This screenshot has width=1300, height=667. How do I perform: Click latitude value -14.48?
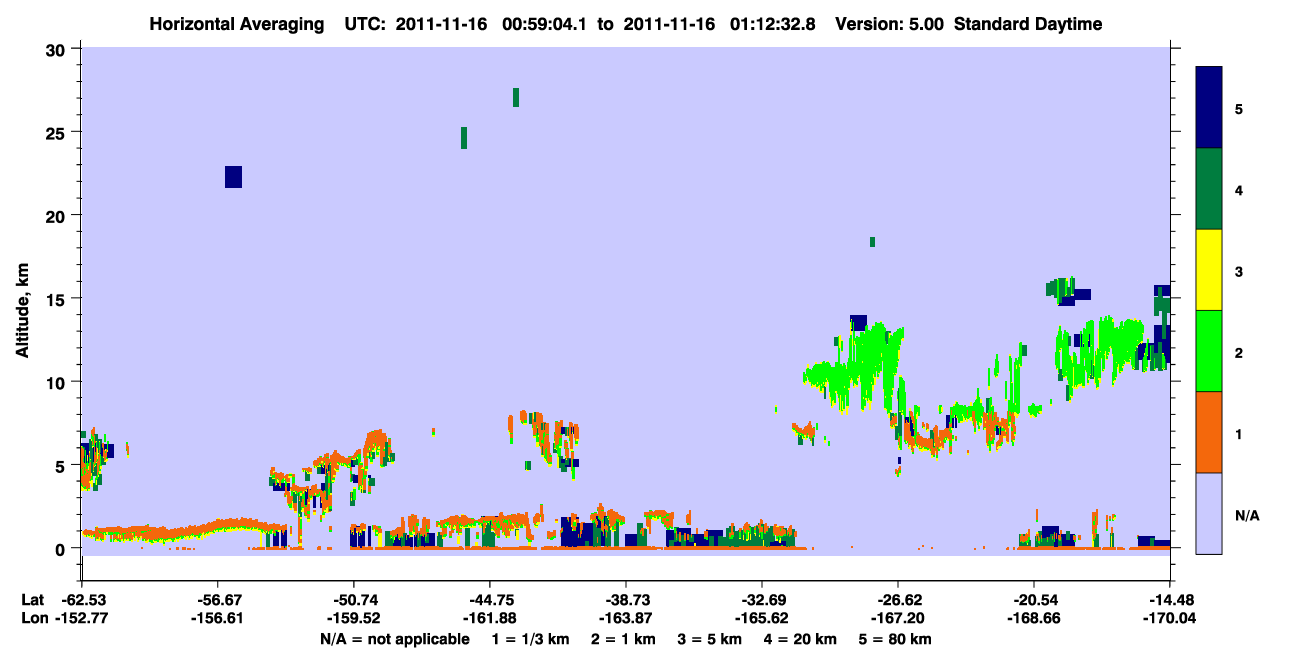pos(1170,600)
